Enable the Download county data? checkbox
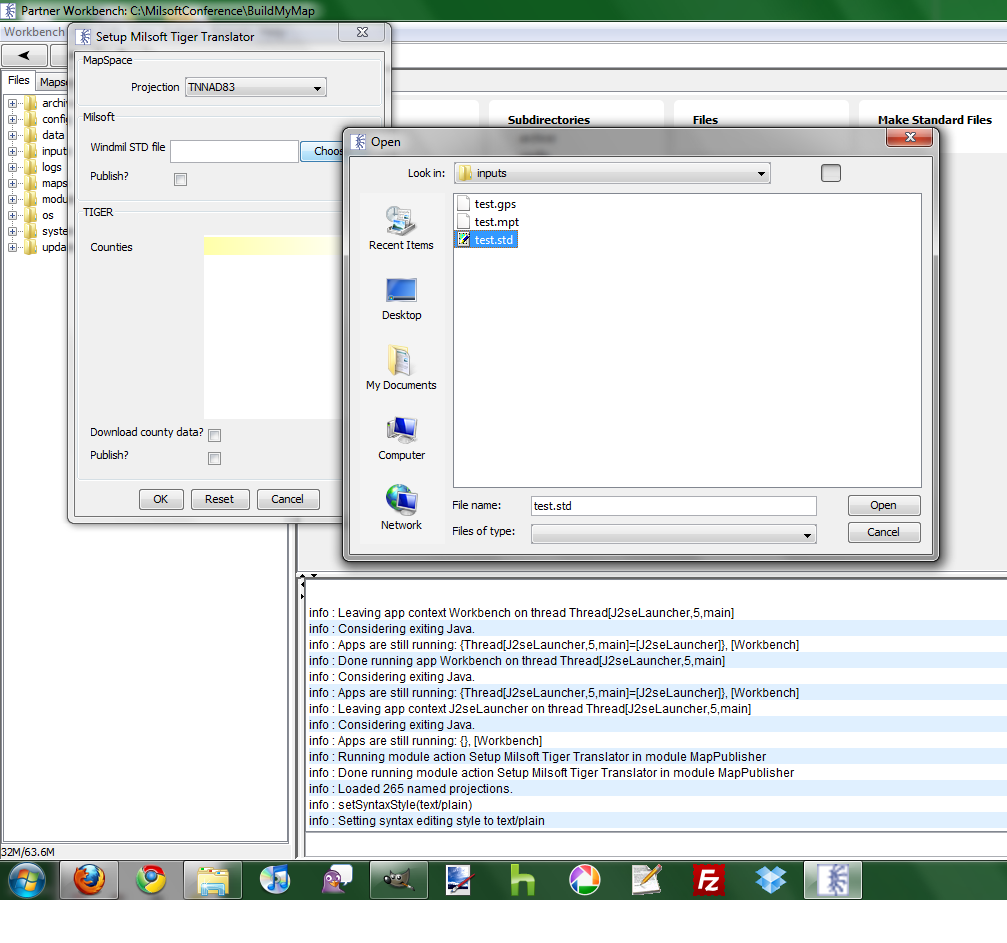Viewport: 1007px width, 943px height. [x=215, y=436]
